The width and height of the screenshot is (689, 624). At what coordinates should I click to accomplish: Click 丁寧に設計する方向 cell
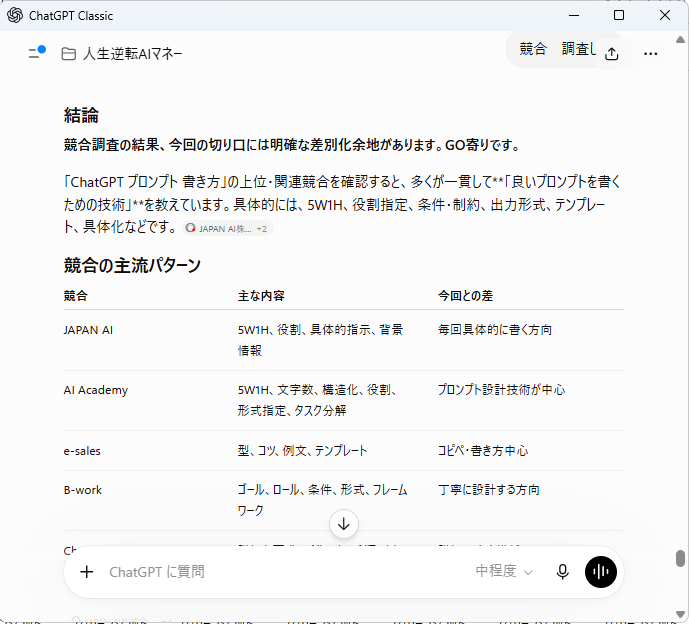point(489,490)
